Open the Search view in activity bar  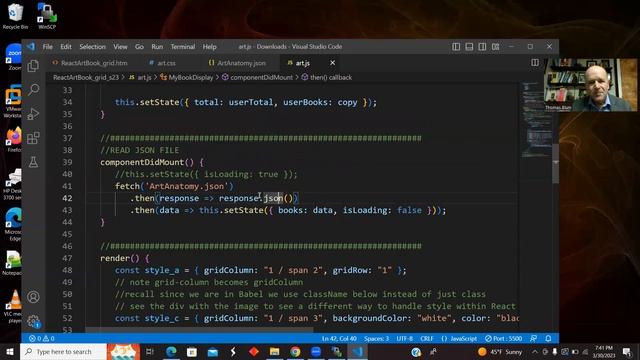(33, 89)
